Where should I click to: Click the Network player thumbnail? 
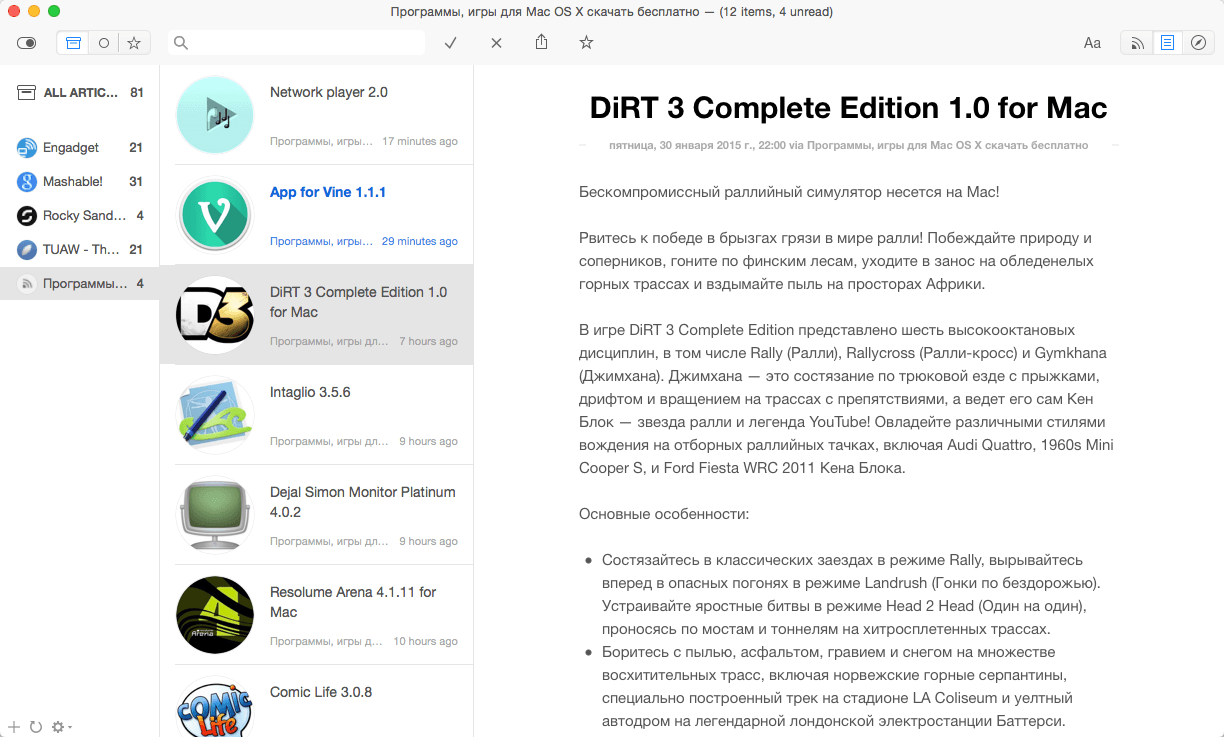(215, 115)
